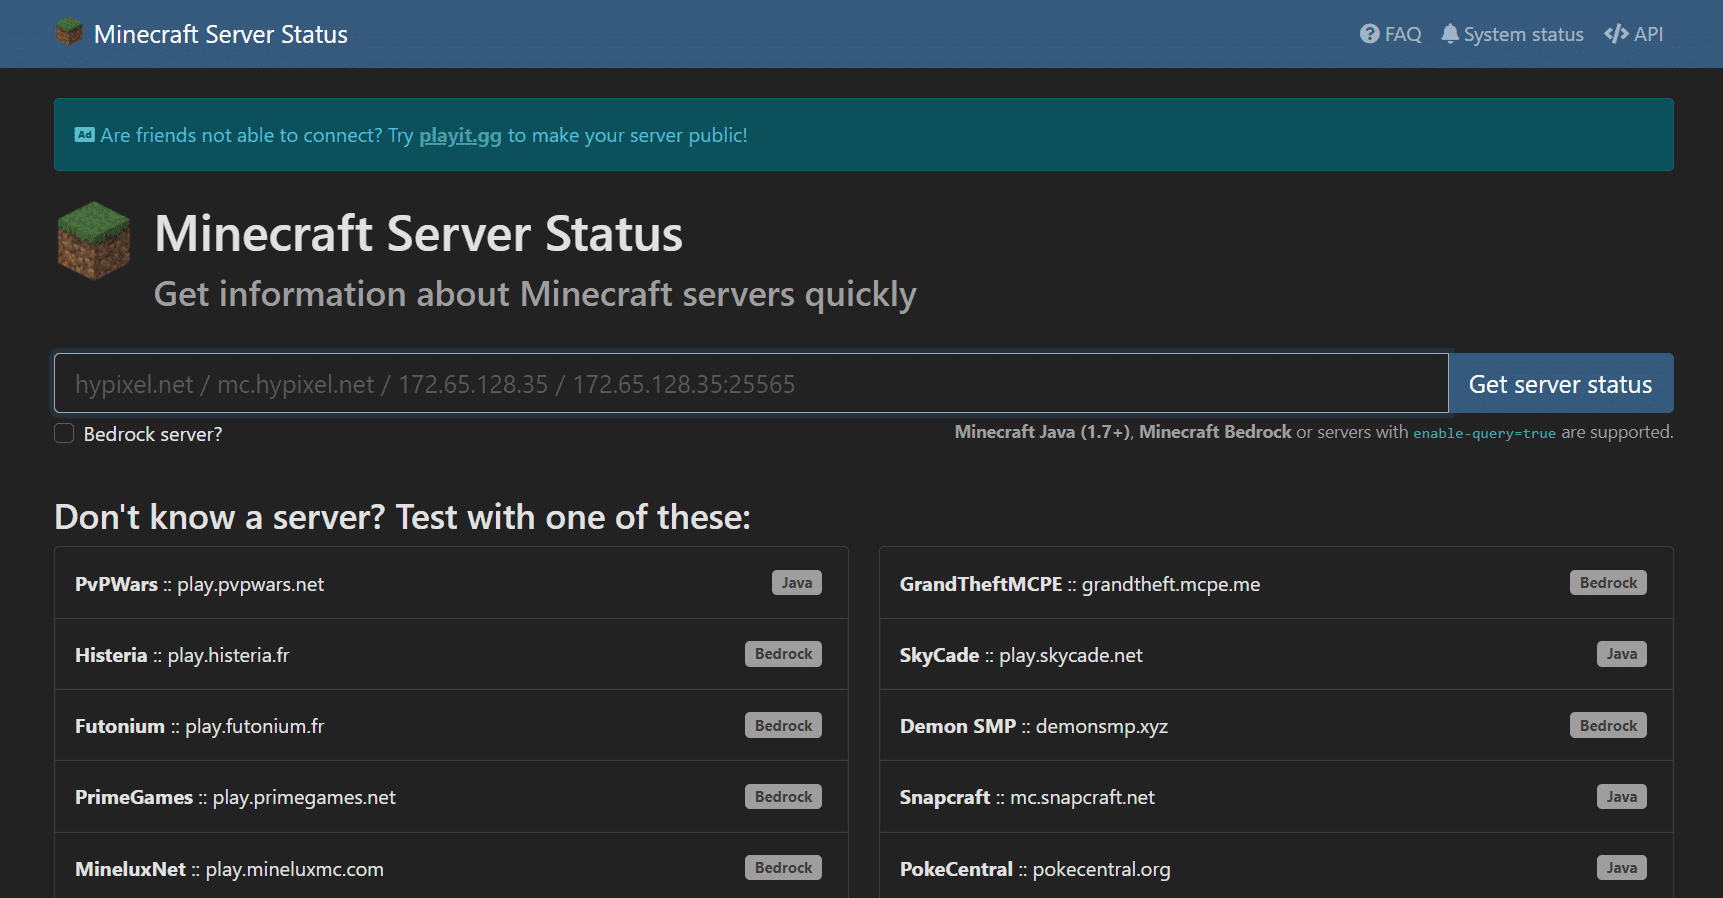
Task: Go to Minecraft Server Status home title
Action: click(221, 34)
